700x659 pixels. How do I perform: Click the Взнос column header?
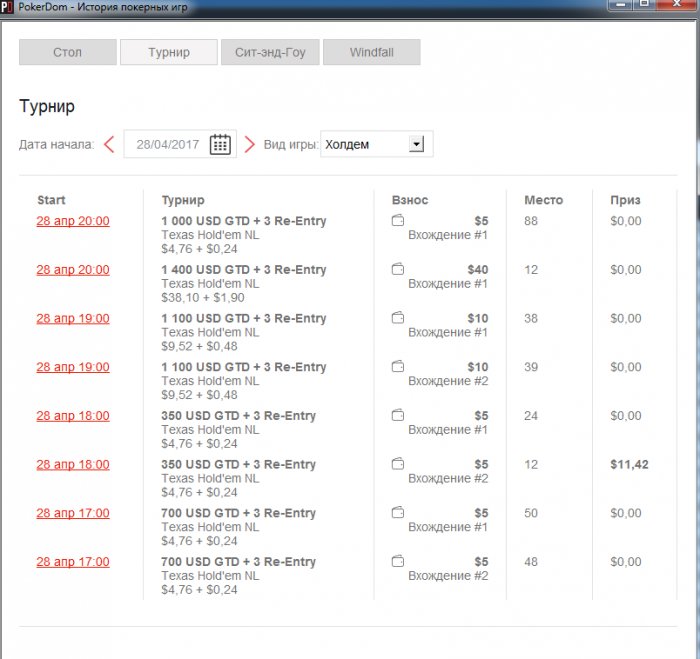[x=410, y=200]
